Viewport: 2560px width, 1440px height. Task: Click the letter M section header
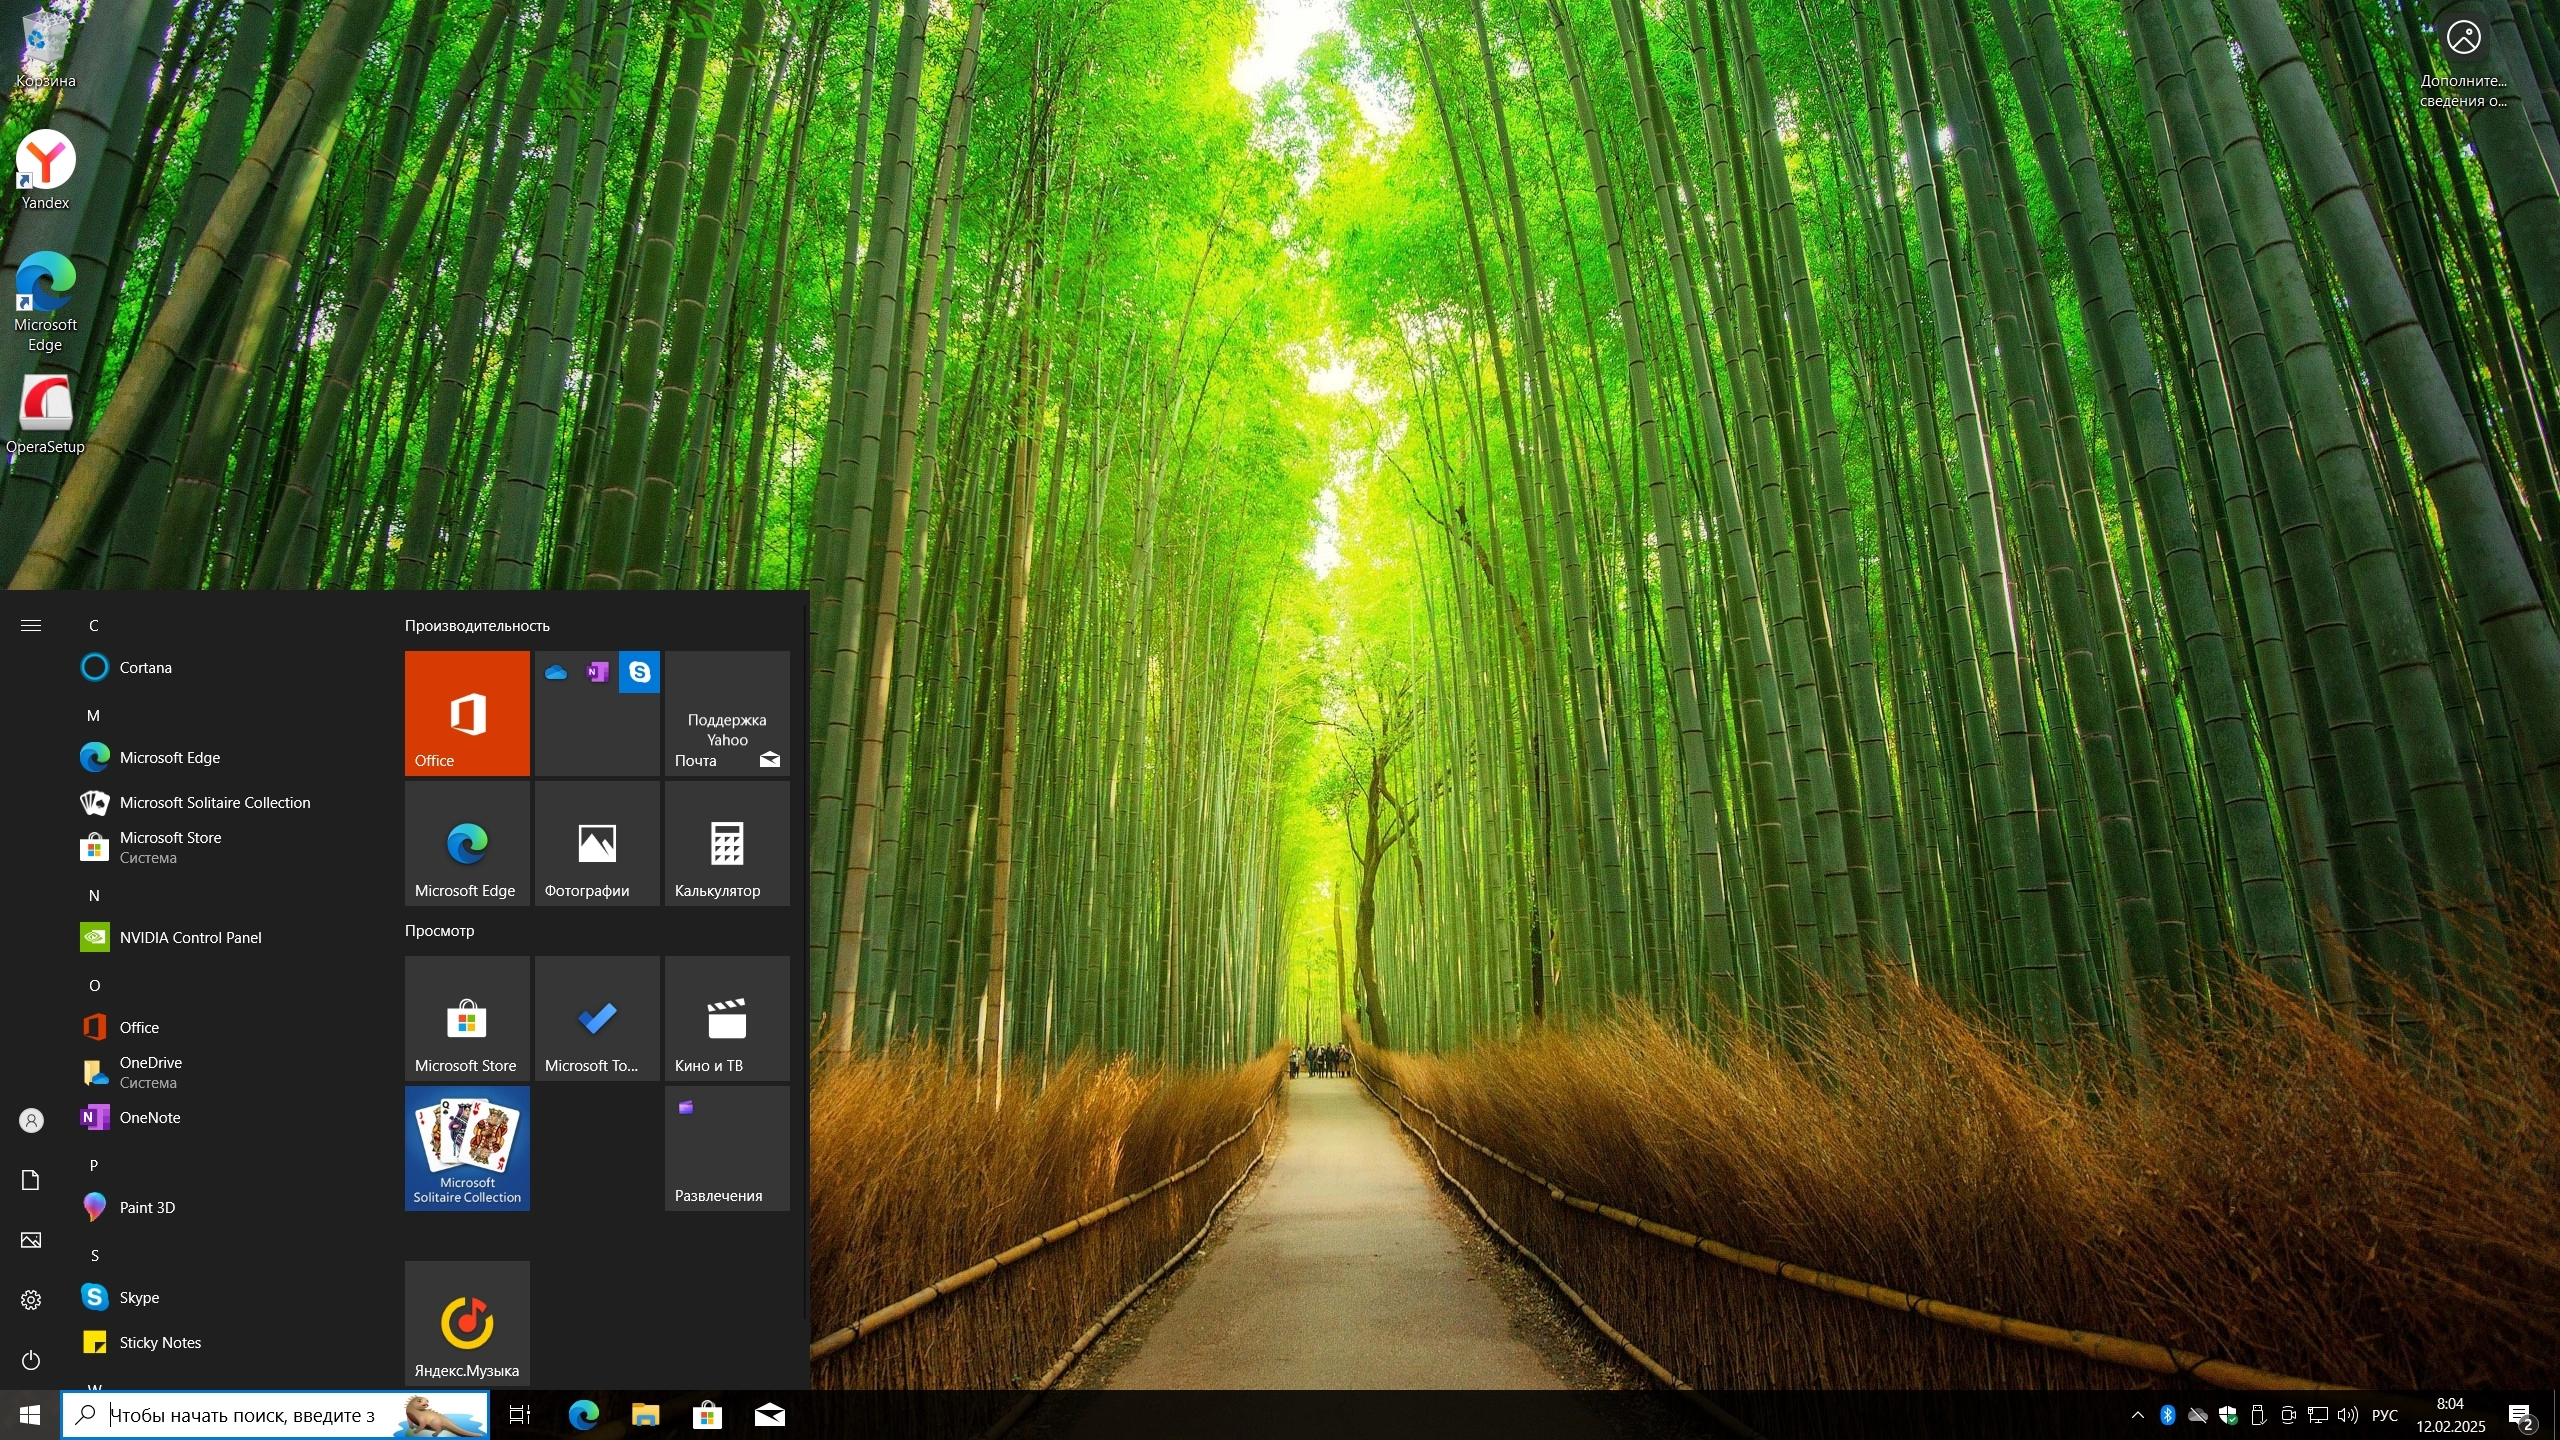click(x=93, y=715)
